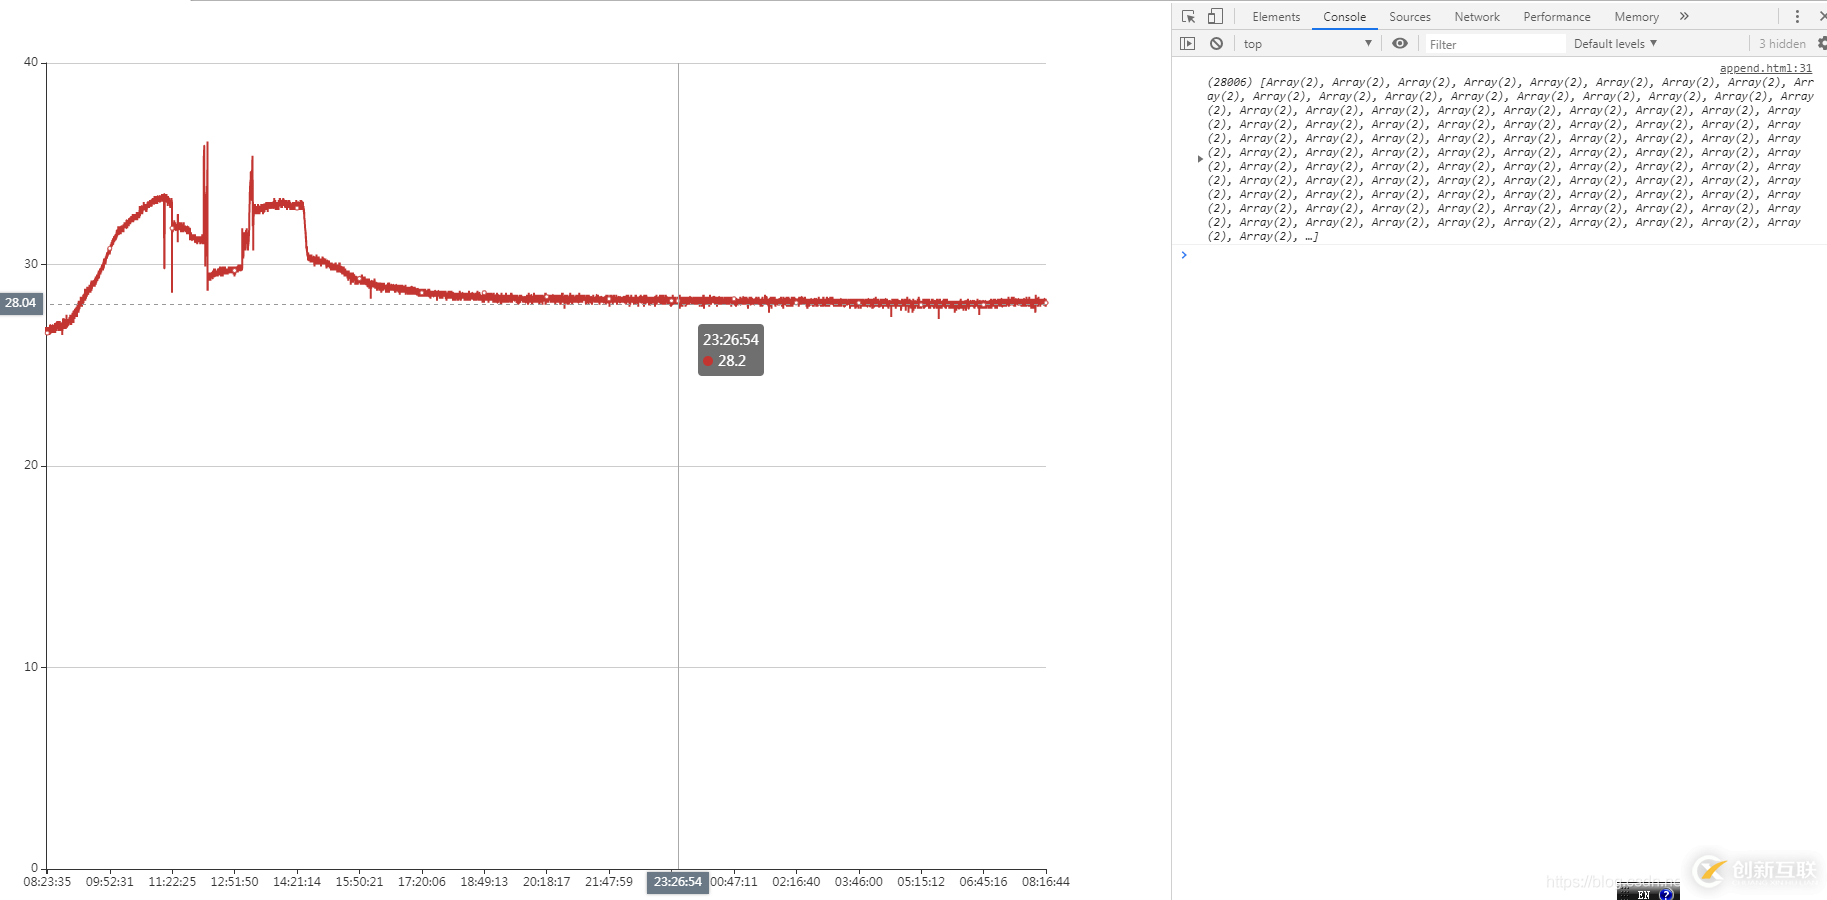The image size is (1827, 900).
Task: Open the 'top' JavaScript context dropdown
Action: (x=1307, y=44)
